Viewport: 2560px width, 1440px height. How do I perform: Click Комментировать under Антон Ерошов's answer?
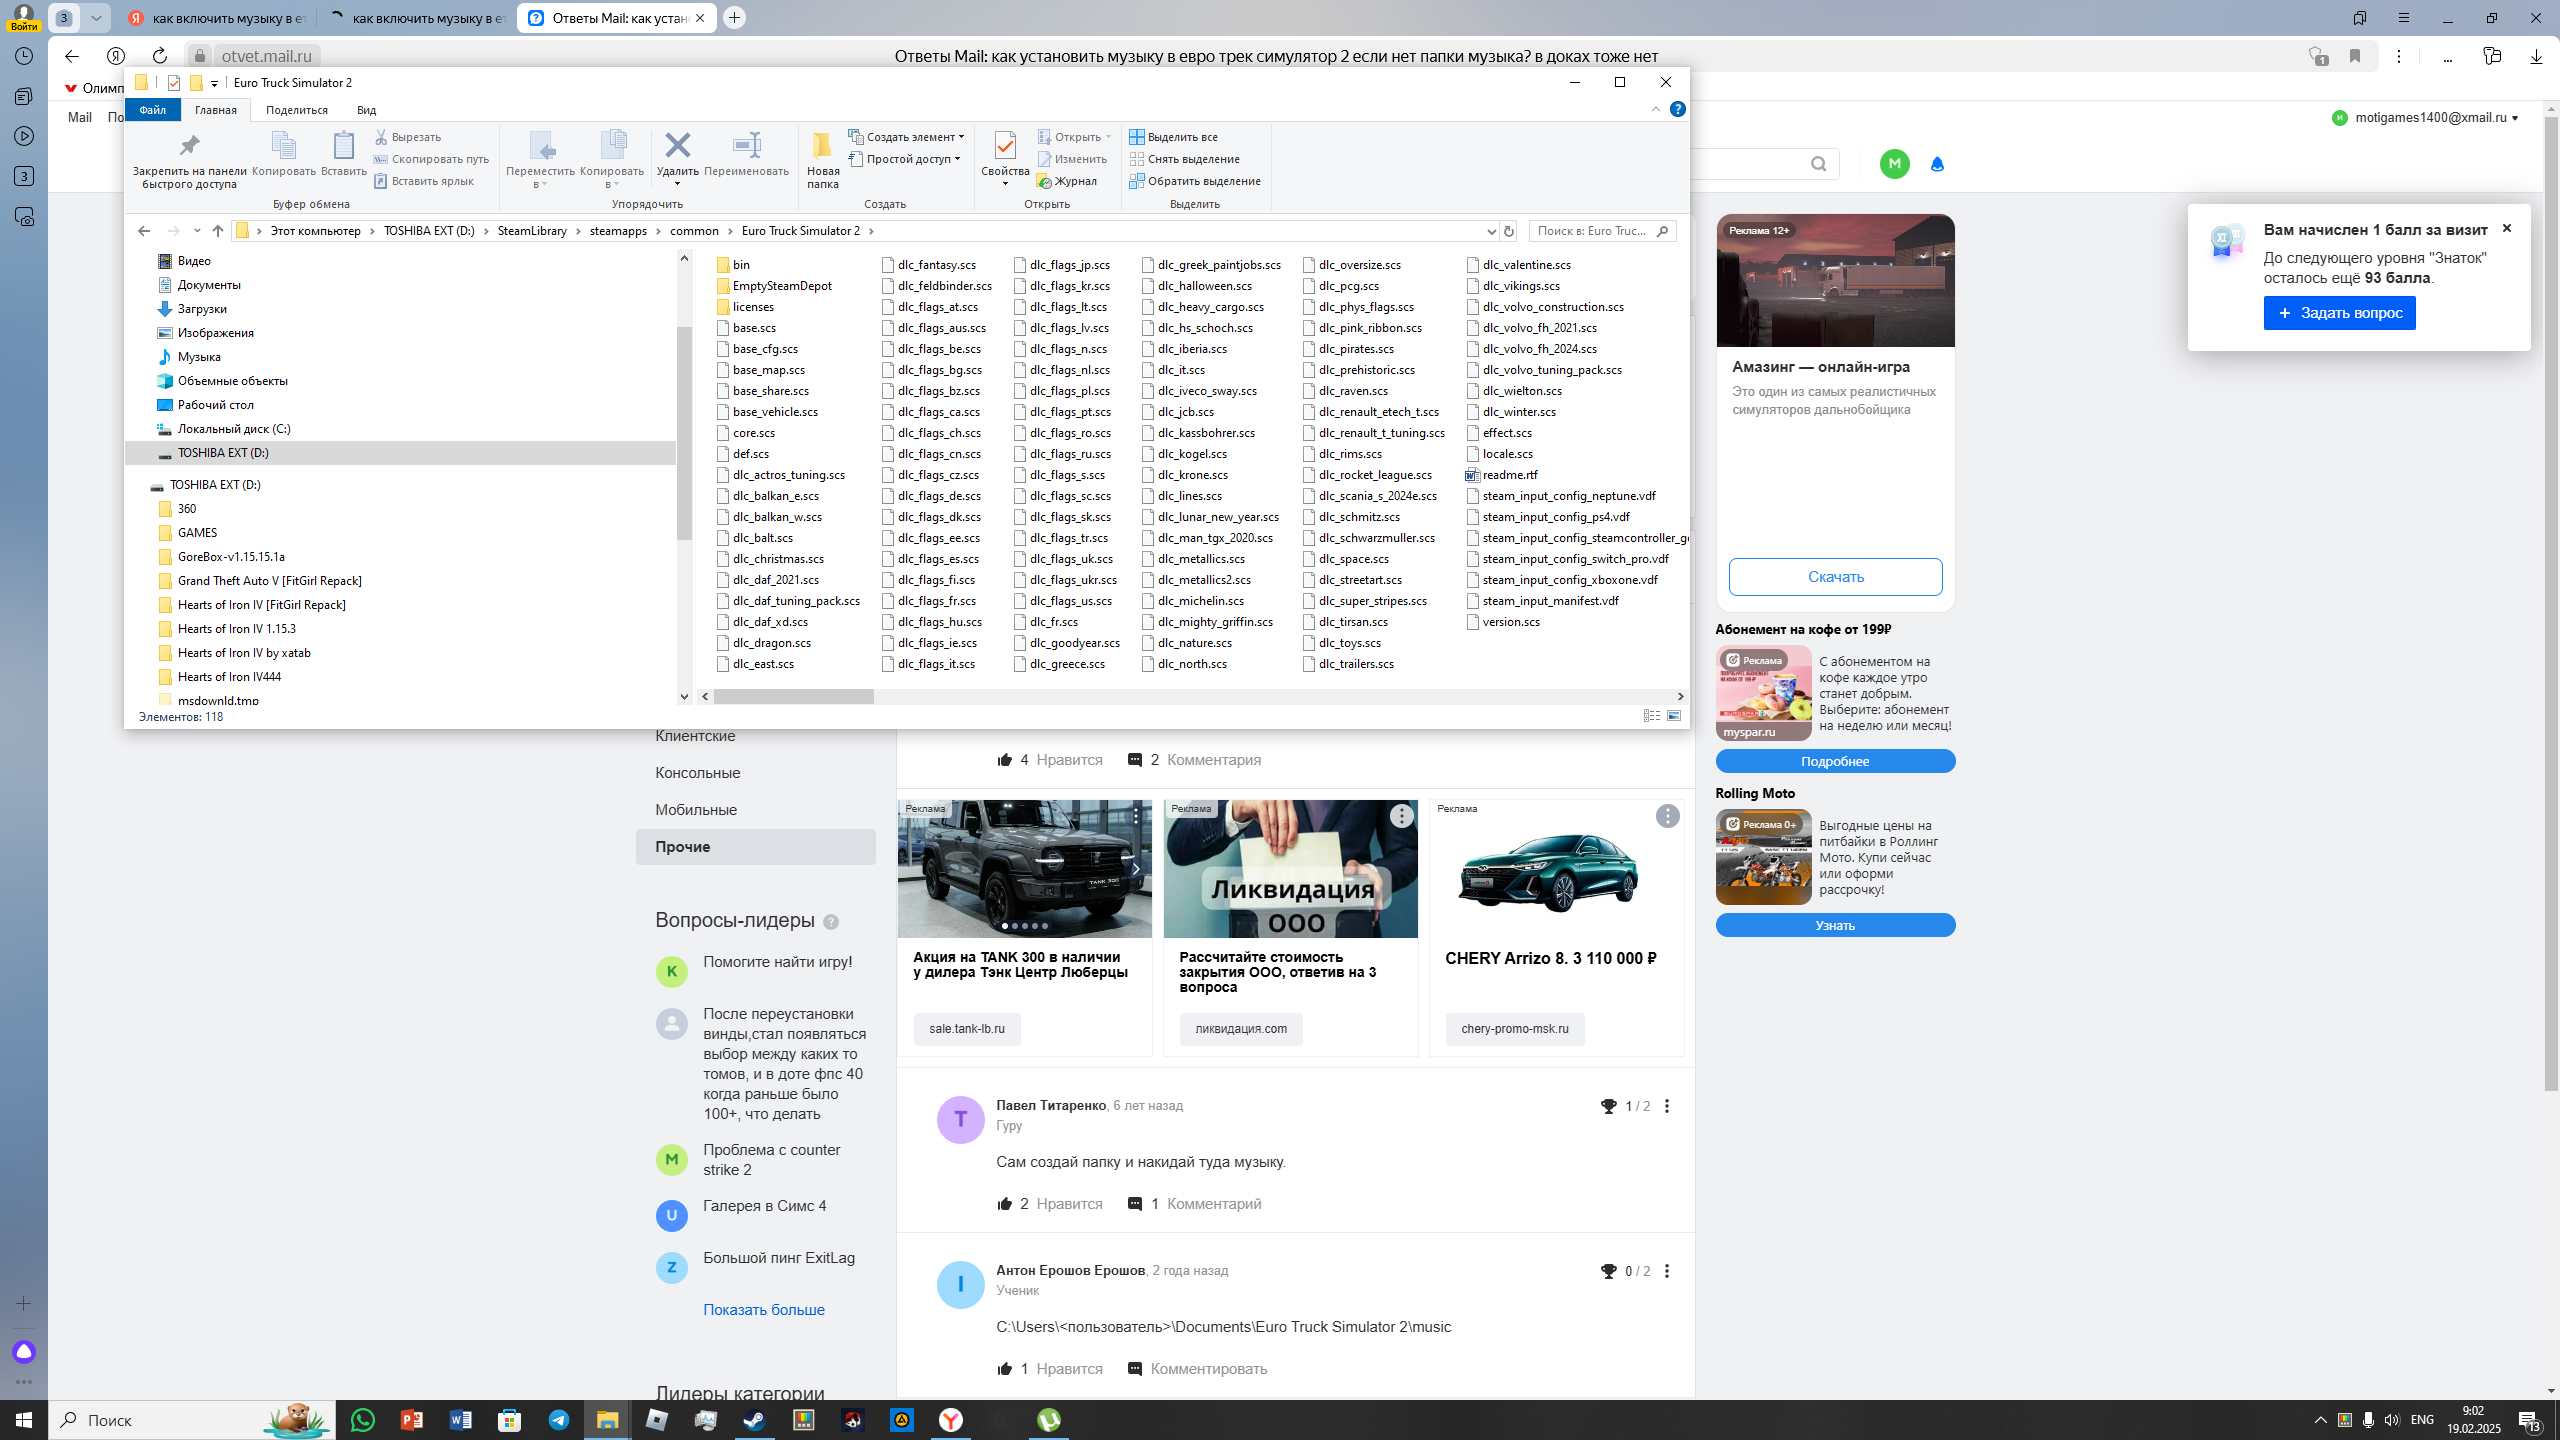[1208, 1369]
